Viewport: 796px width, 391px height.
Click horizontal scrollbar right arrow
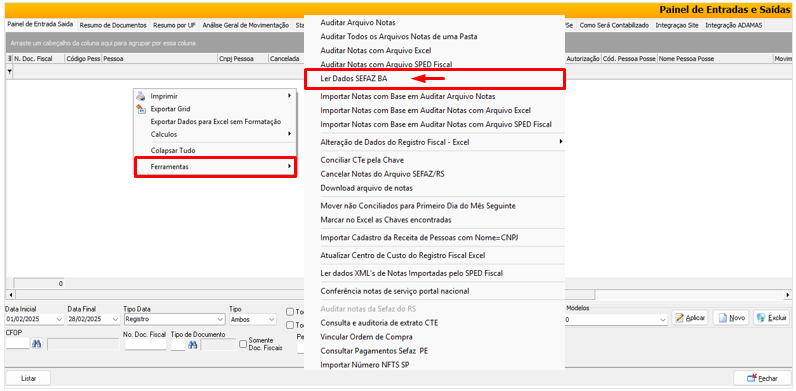pos(787,295)
